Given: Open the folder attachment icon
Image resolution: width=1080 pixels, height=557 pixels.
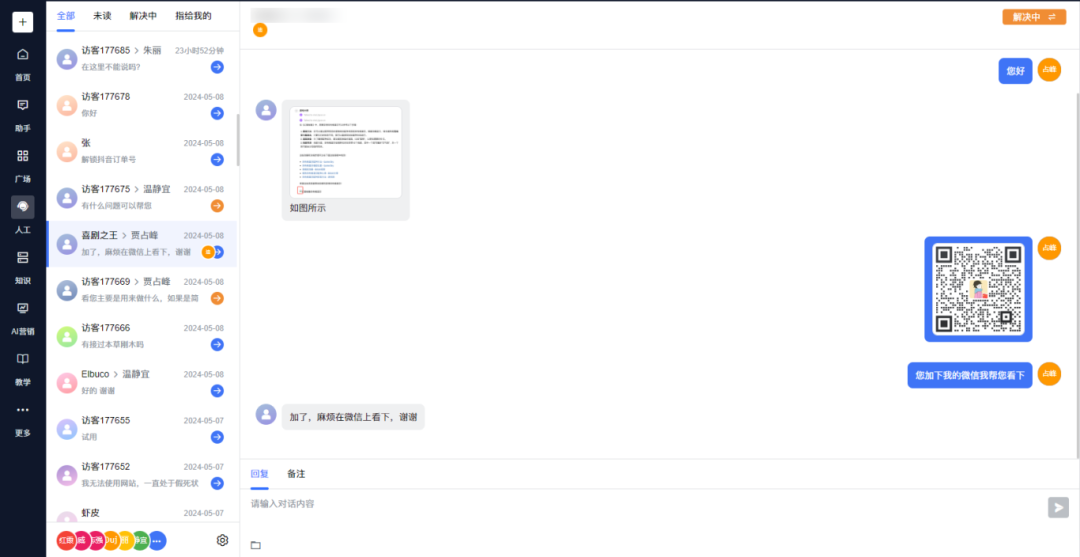Looking at the screenshot, I should (256, 545).
